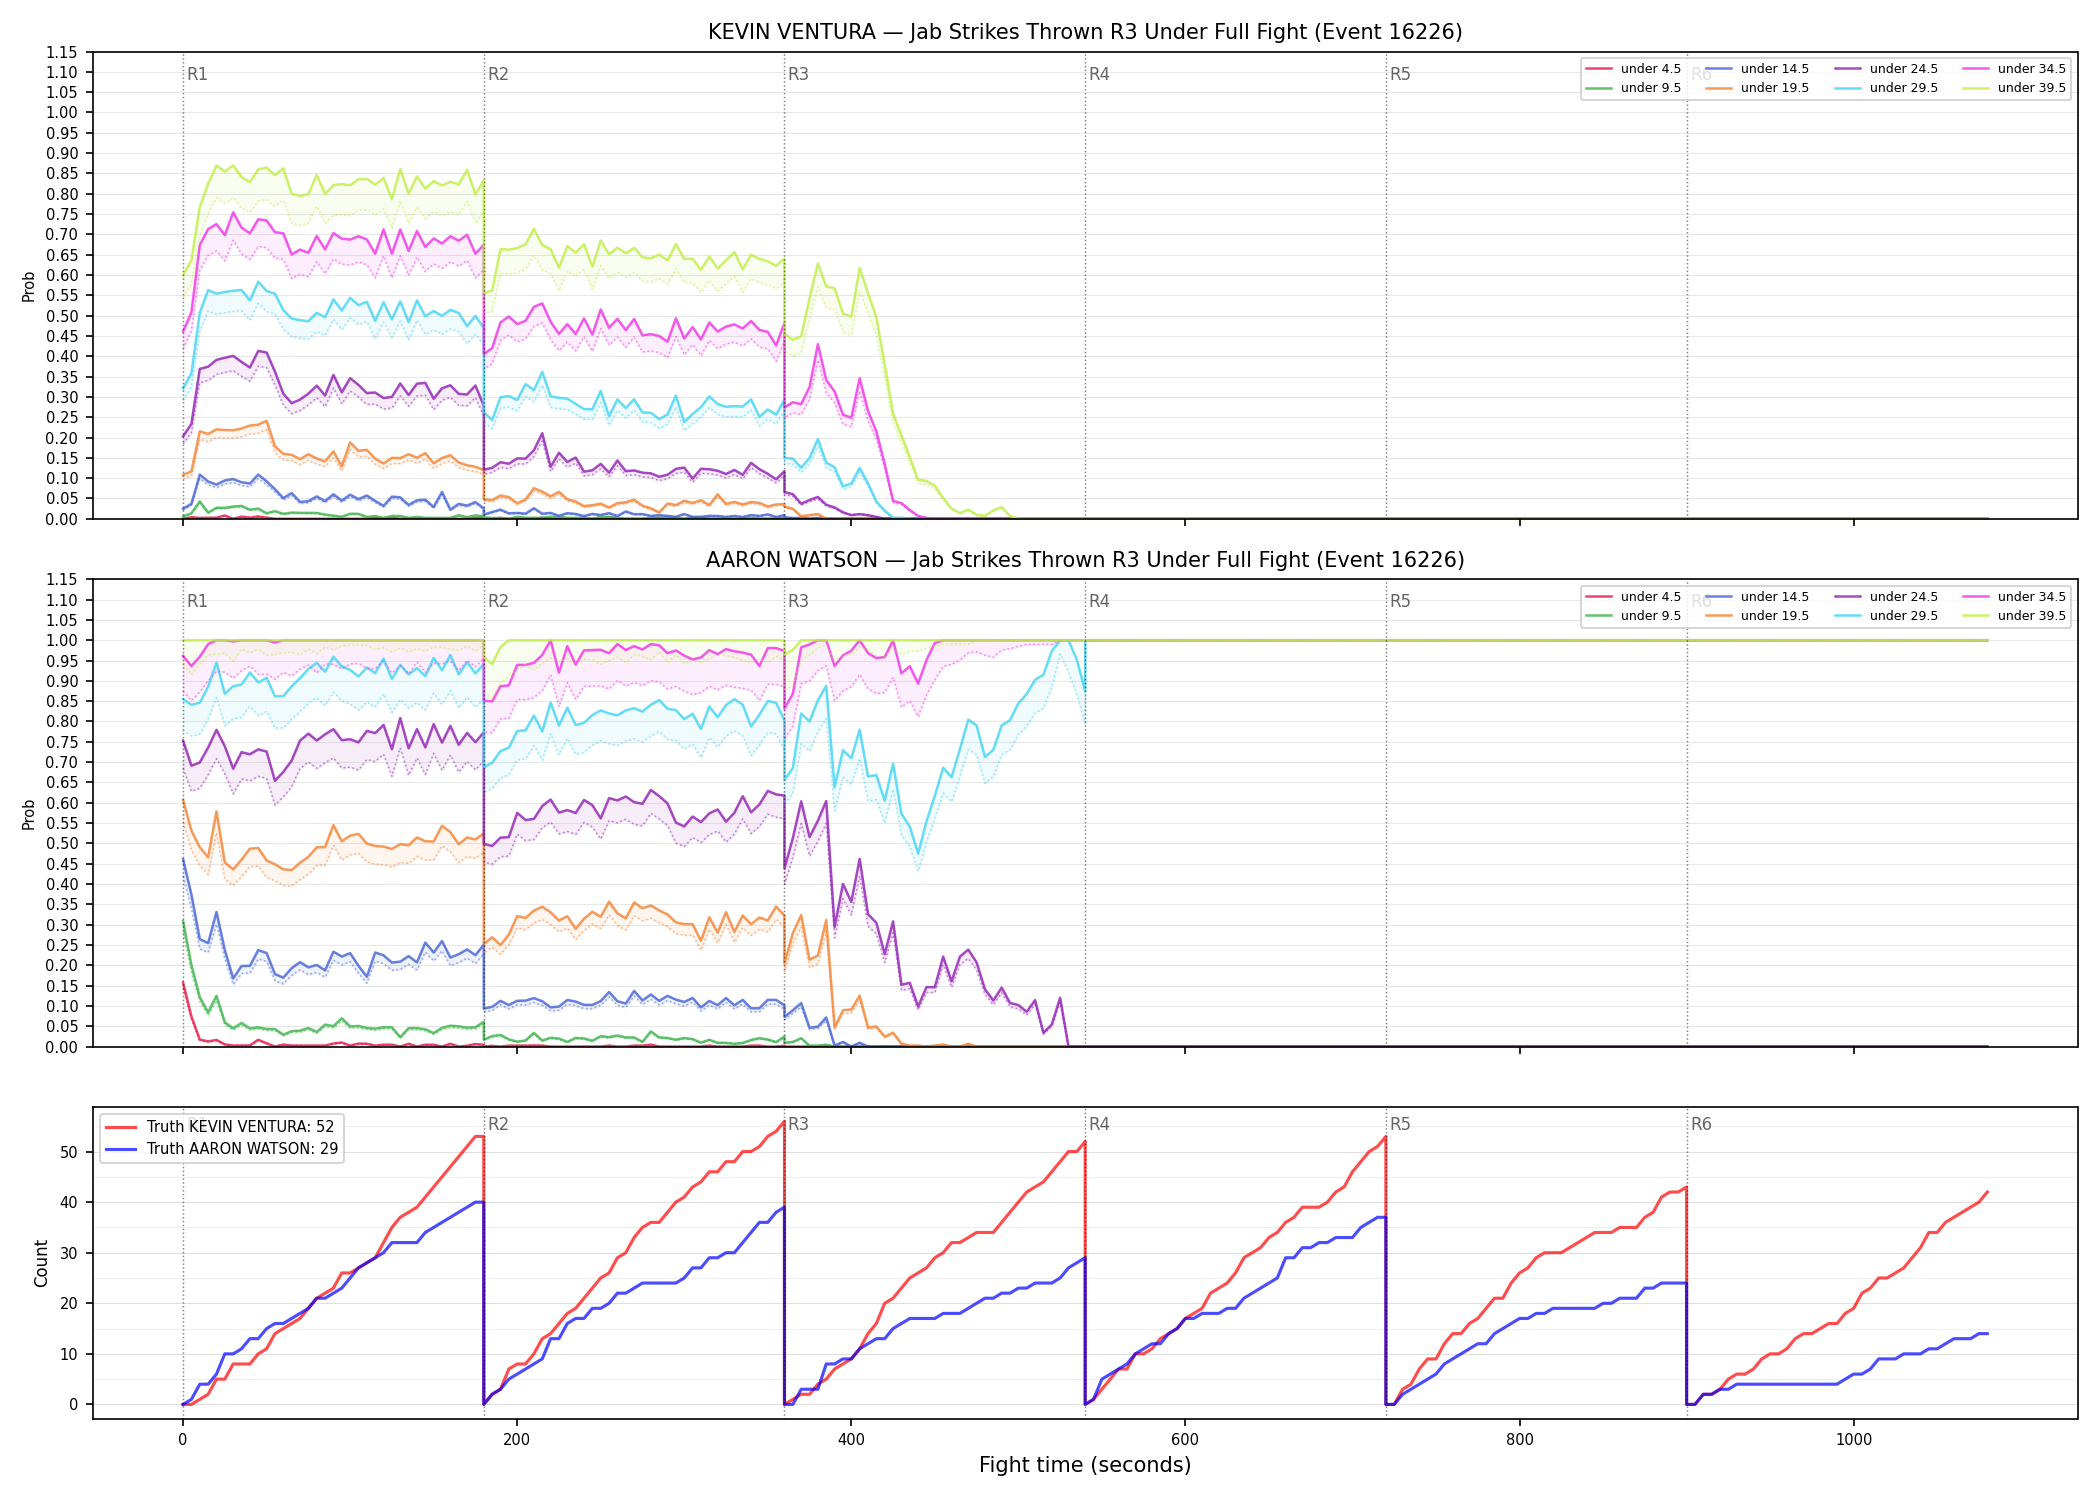Select 'under 39.5' in Kevin Ventura legend
The height and width of the screenshot is (1500, 2100).
point(2014,88)
